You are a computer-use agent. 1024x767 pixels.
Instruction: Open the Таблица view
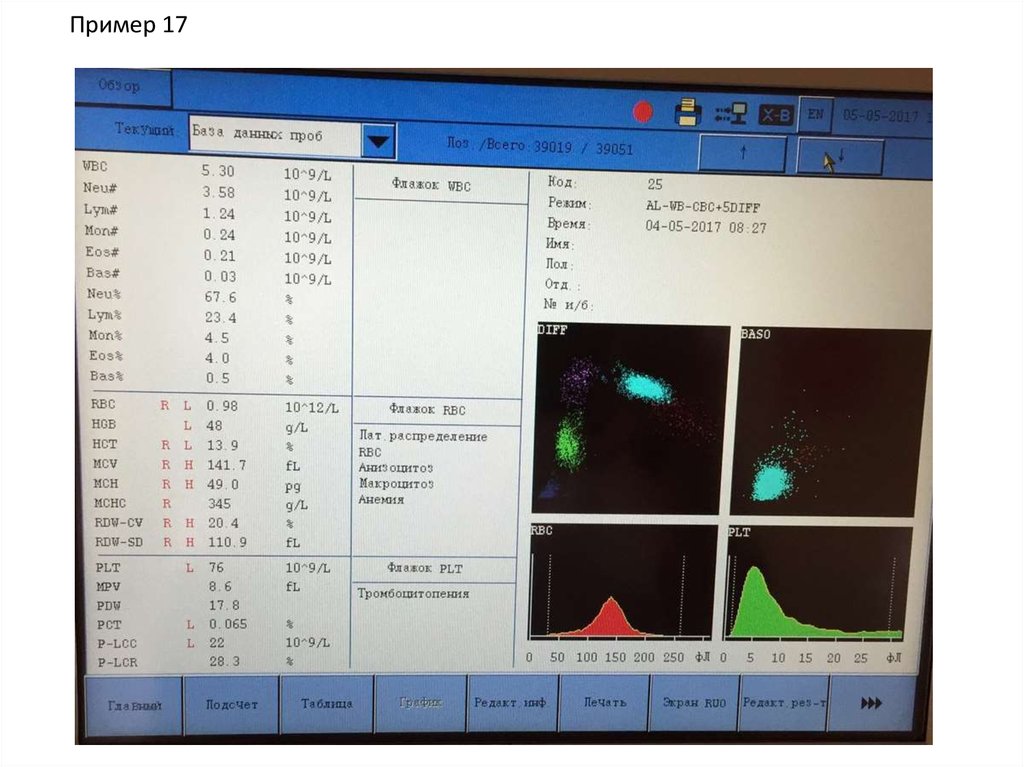pyautogui.click(x=327, y=704)
